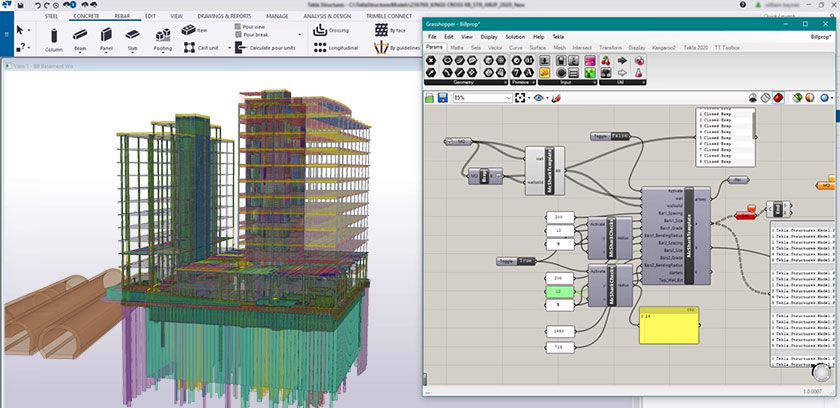The image size is (840, 408).
Task: Toggle the eye preview icon in Grasshopper toolbar
Action: tap(538, 98)
